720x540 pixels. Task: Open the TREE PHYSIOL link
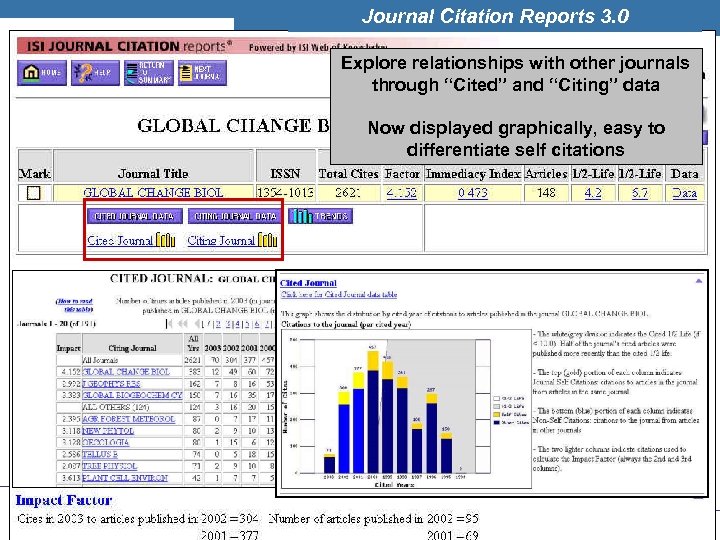pos(109,466)
